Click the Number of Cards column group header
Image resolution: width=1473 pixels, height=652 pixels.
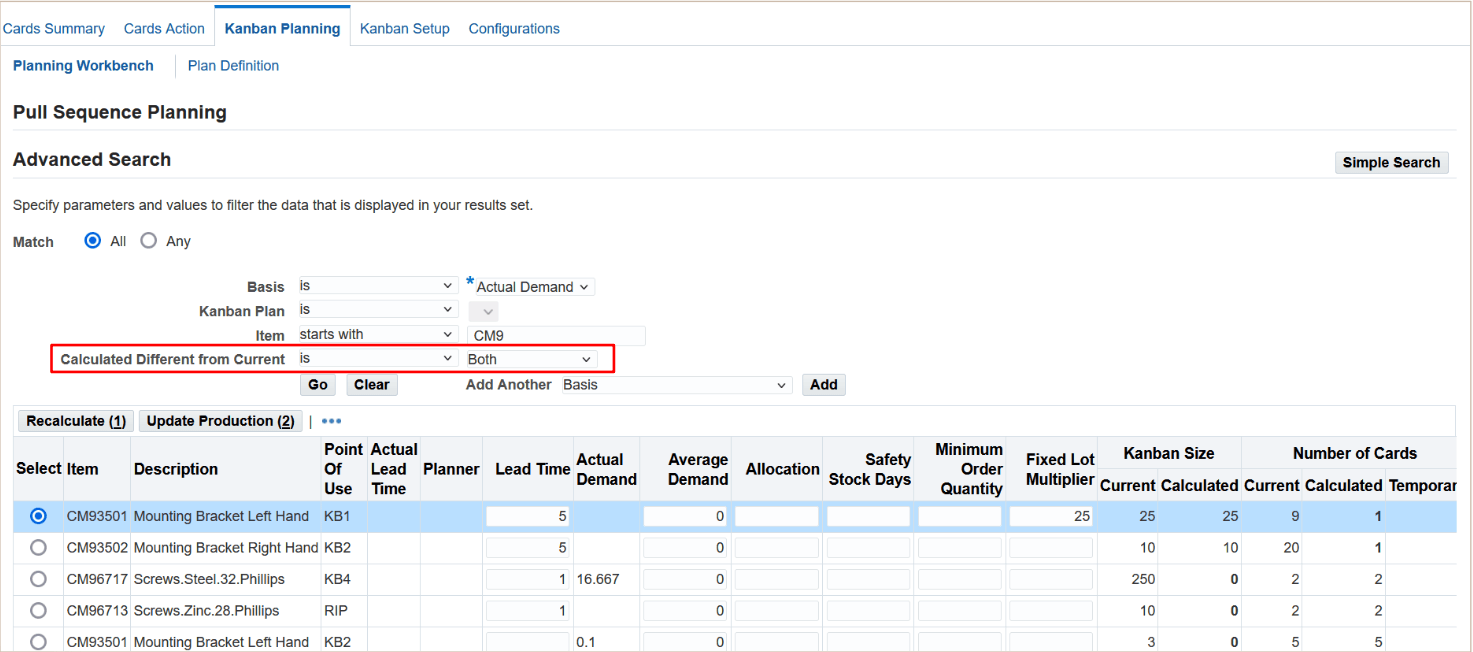(1355, 453)
